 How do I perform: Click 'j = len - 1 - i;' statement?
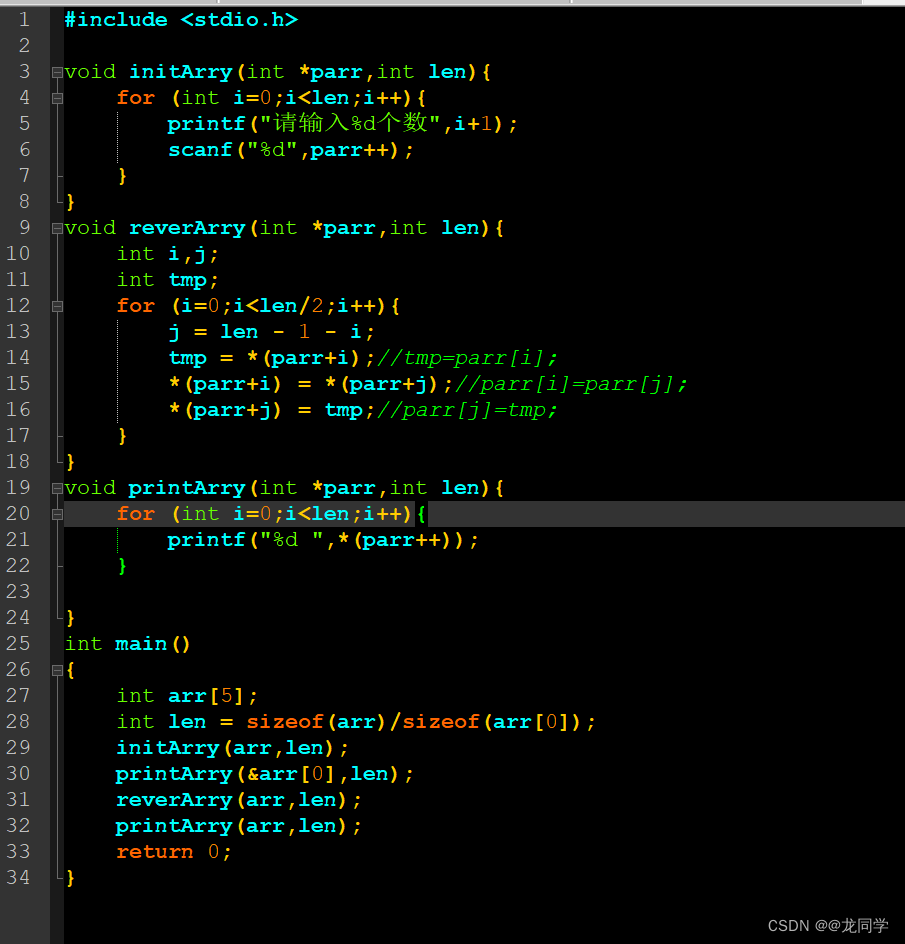[272, 332]
